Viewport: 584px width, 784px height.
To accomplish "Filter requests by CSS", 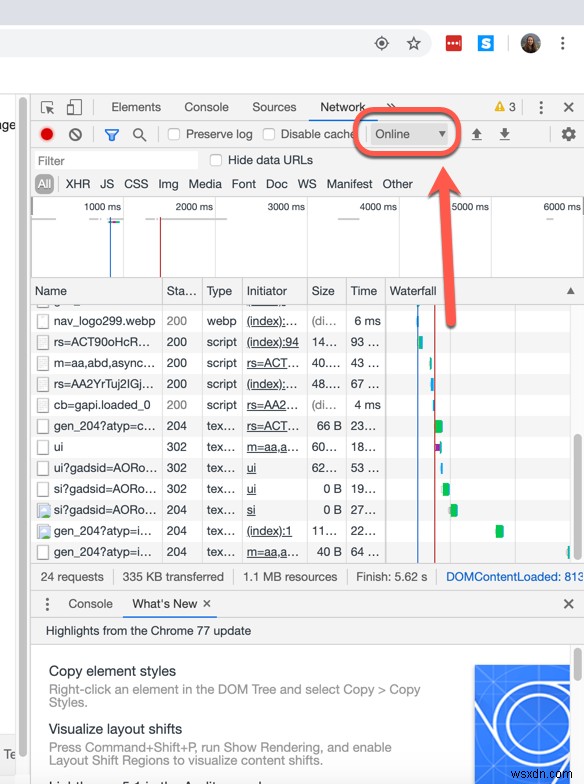I will 136,184.
